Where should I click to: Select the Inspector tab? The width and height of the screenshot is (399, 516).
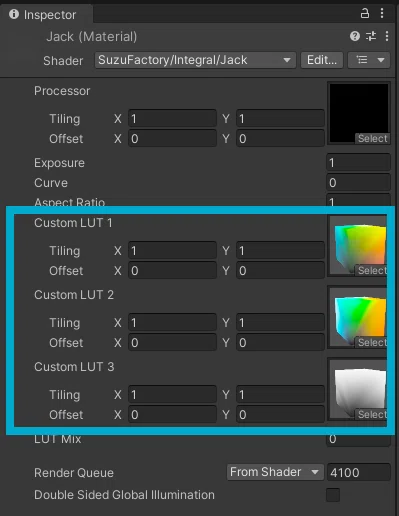(47, 14)
